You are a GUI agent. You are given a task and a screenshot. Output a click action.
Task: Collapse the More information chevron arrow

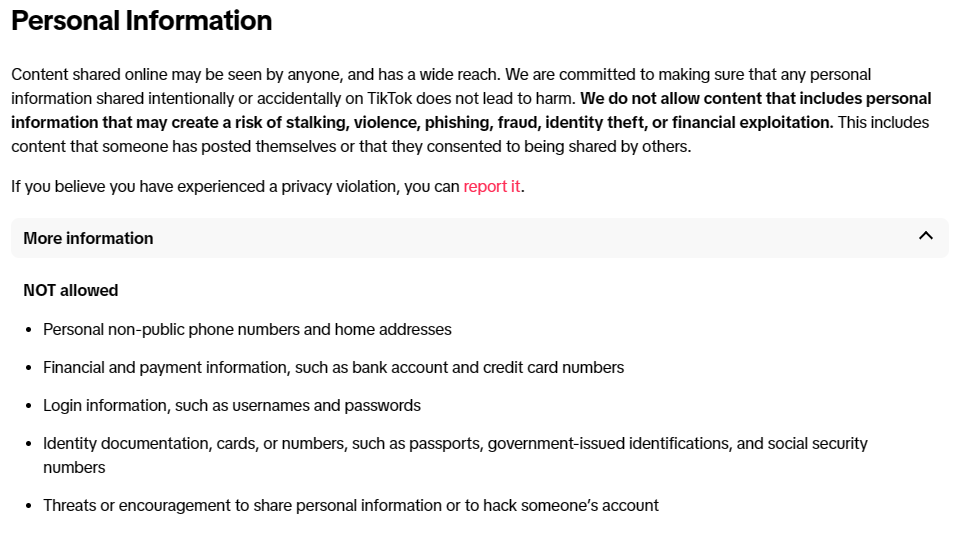pos(925,237)
